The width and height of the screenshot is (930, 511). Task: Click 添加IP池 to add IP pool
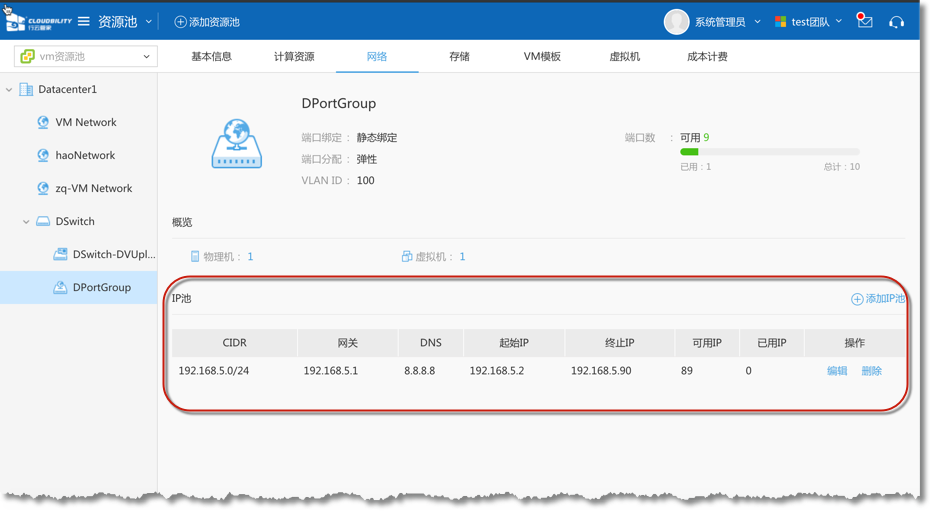878,299
